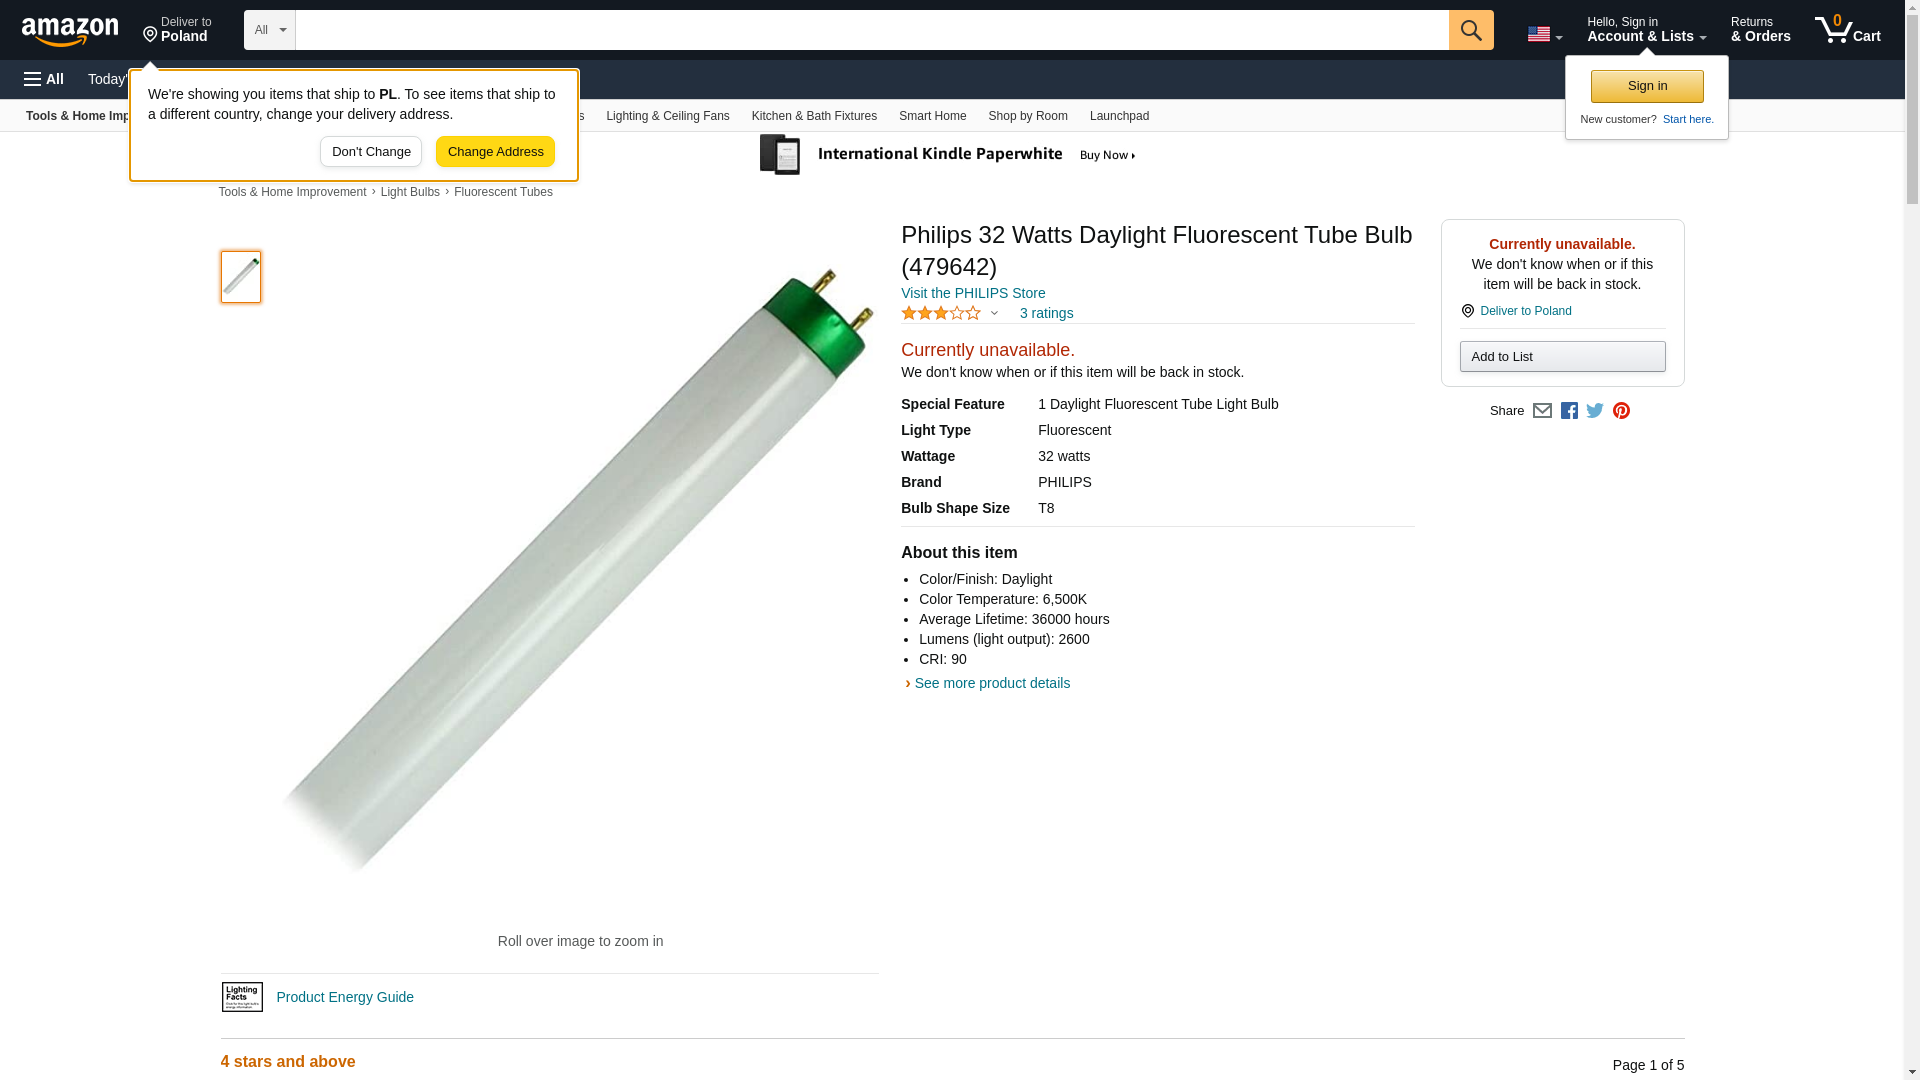Click the yellow Sign in button
Viewport: 1920px width, 1080px height.
1646,86
